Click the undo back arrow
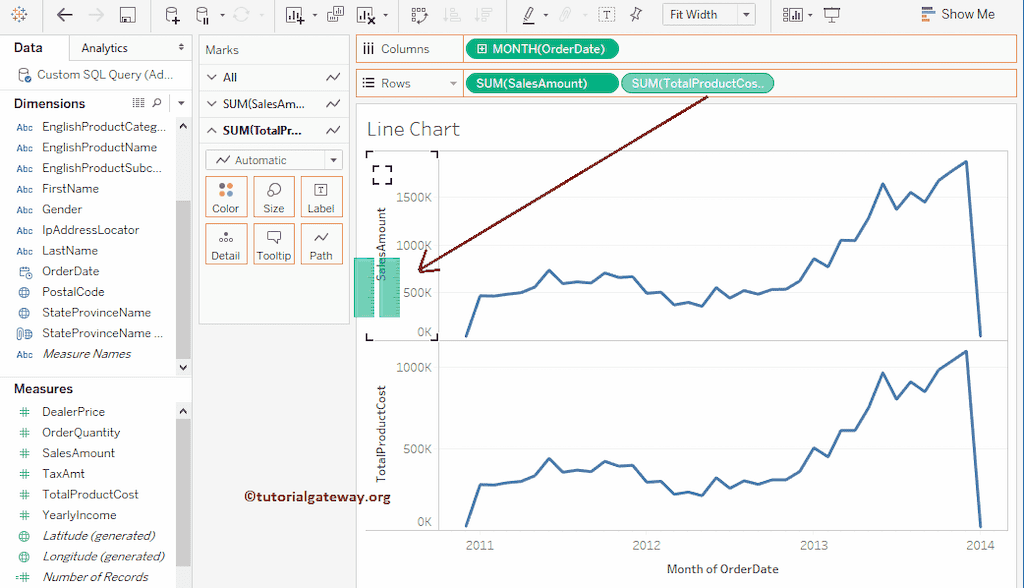This screenshot has height=588, width=1024. [65, 15]
